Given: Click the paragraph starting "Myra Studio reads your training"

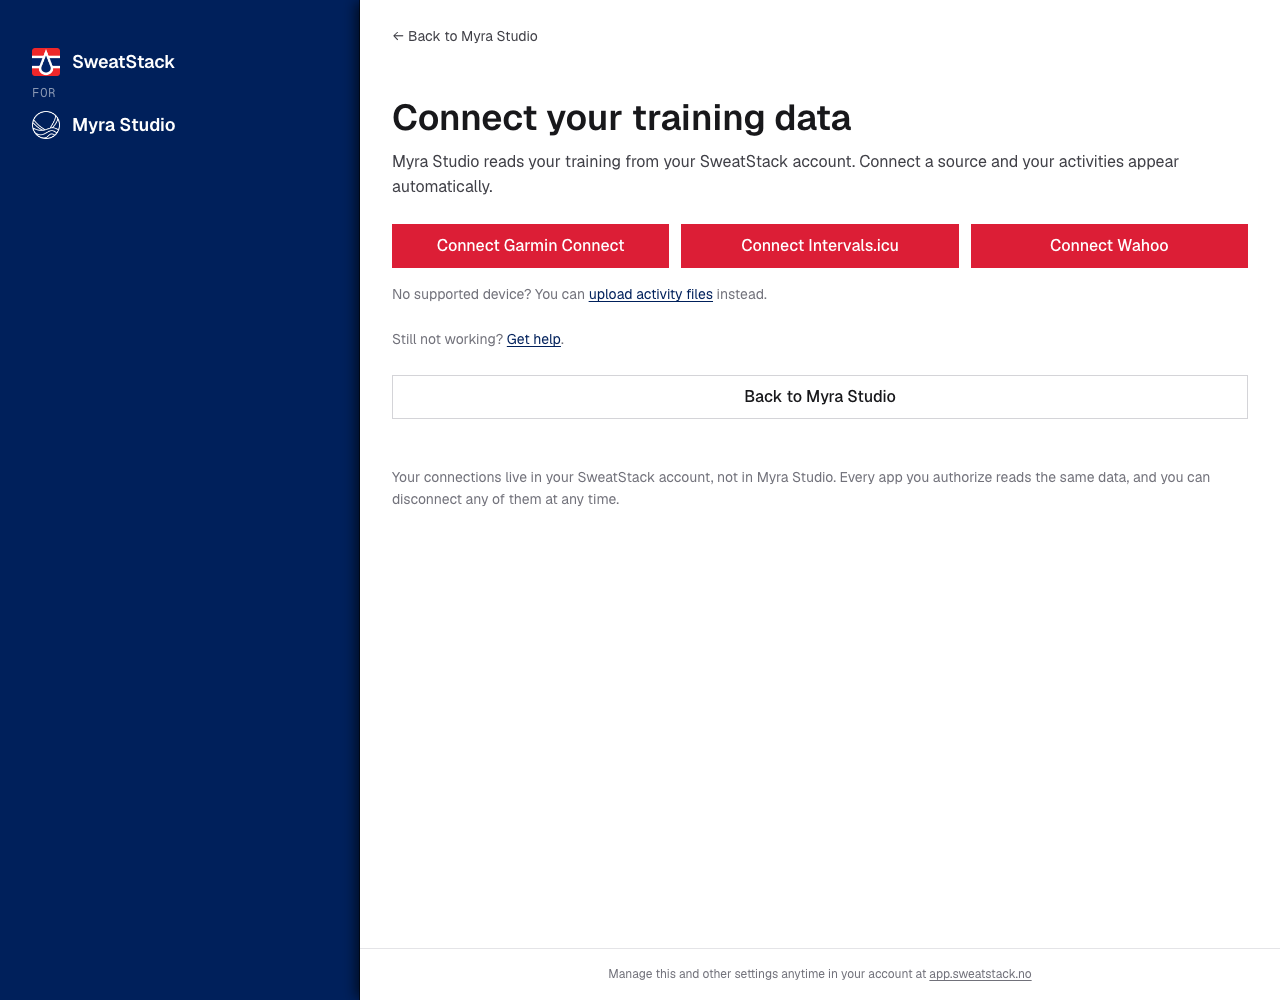Looking at the screenshot, I should pos(785,174).
